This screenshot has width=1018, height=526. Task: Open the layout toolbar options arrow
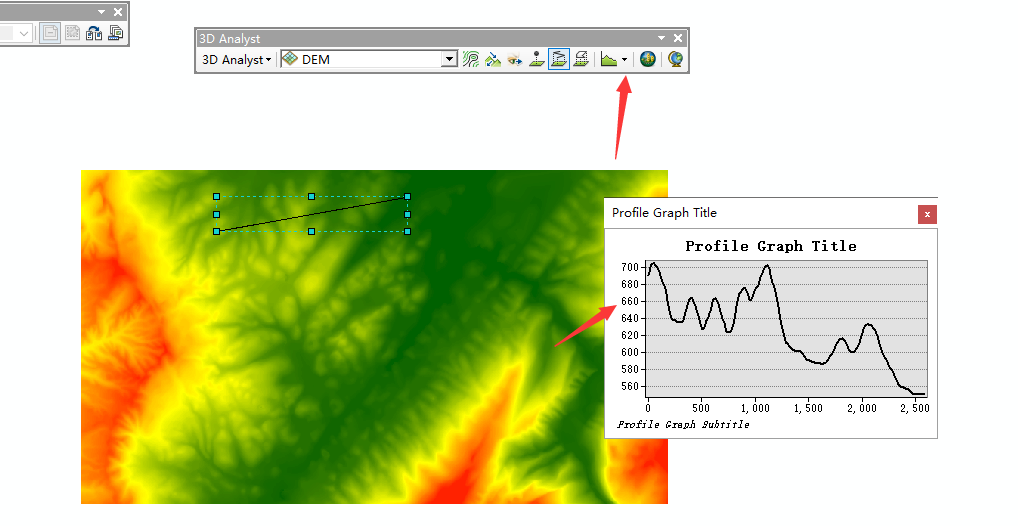pos(101,12)
